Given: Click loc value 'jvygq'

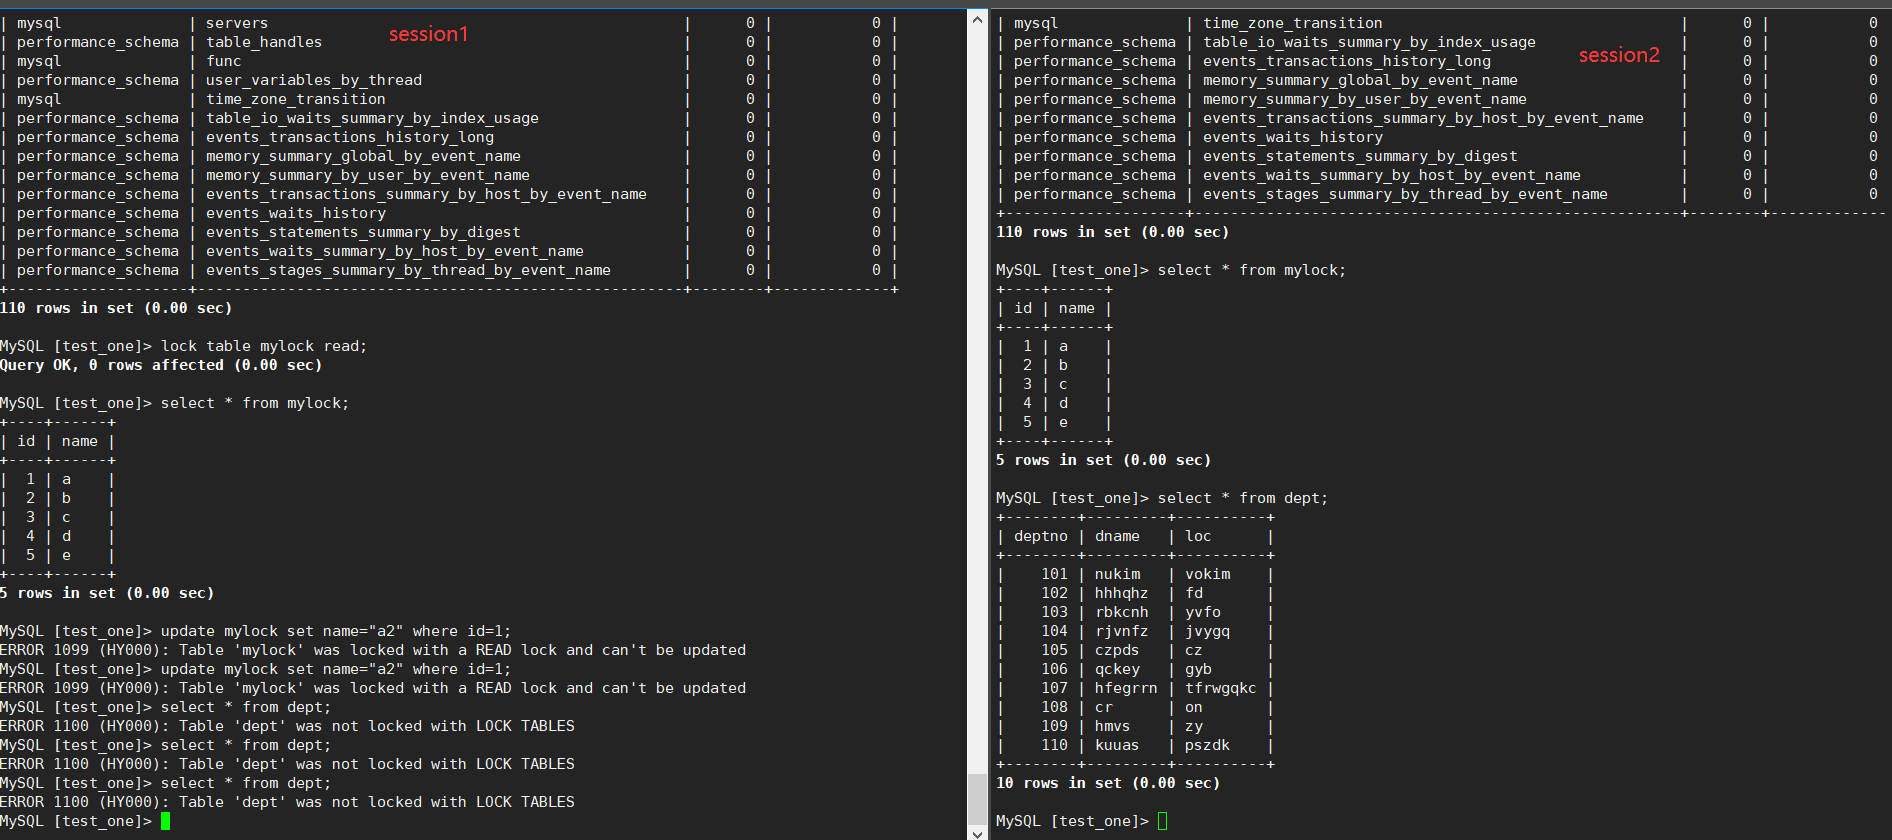Looking at the screenshot, I should (x=1208, y=631).
